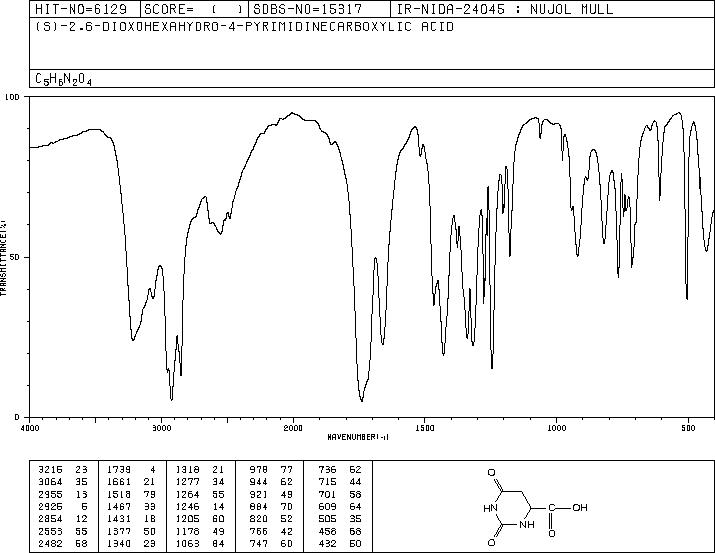715x553 pixels.
Task: Click the 1277 peak table entry
Action: tap(188, 481)
